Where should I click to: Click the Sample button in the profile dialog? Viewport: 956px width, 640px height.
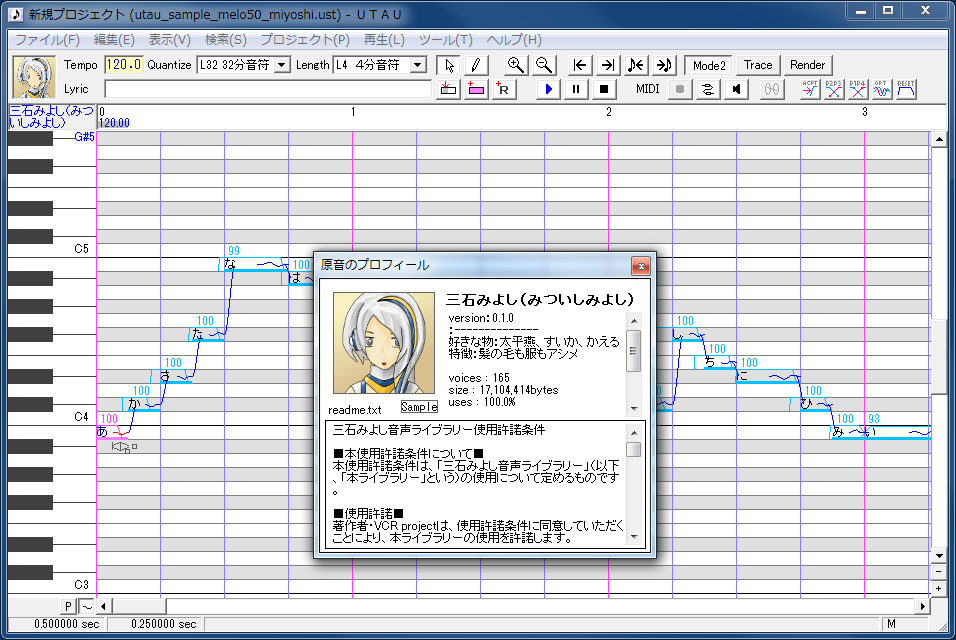[x=419, y=407]
